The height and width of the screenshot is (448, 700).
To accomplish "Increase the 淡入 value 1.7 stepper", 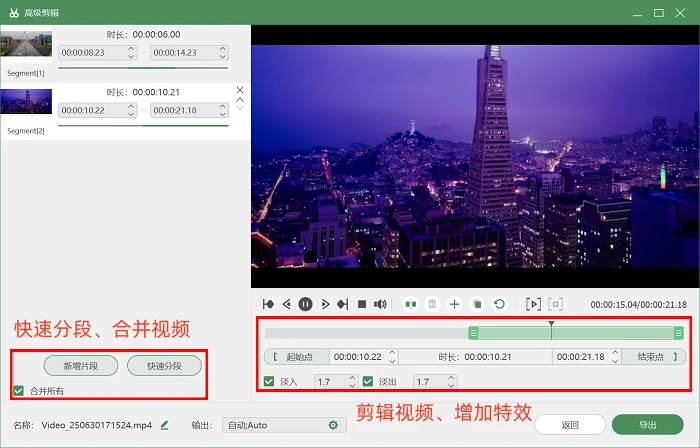I will (352, 378).
